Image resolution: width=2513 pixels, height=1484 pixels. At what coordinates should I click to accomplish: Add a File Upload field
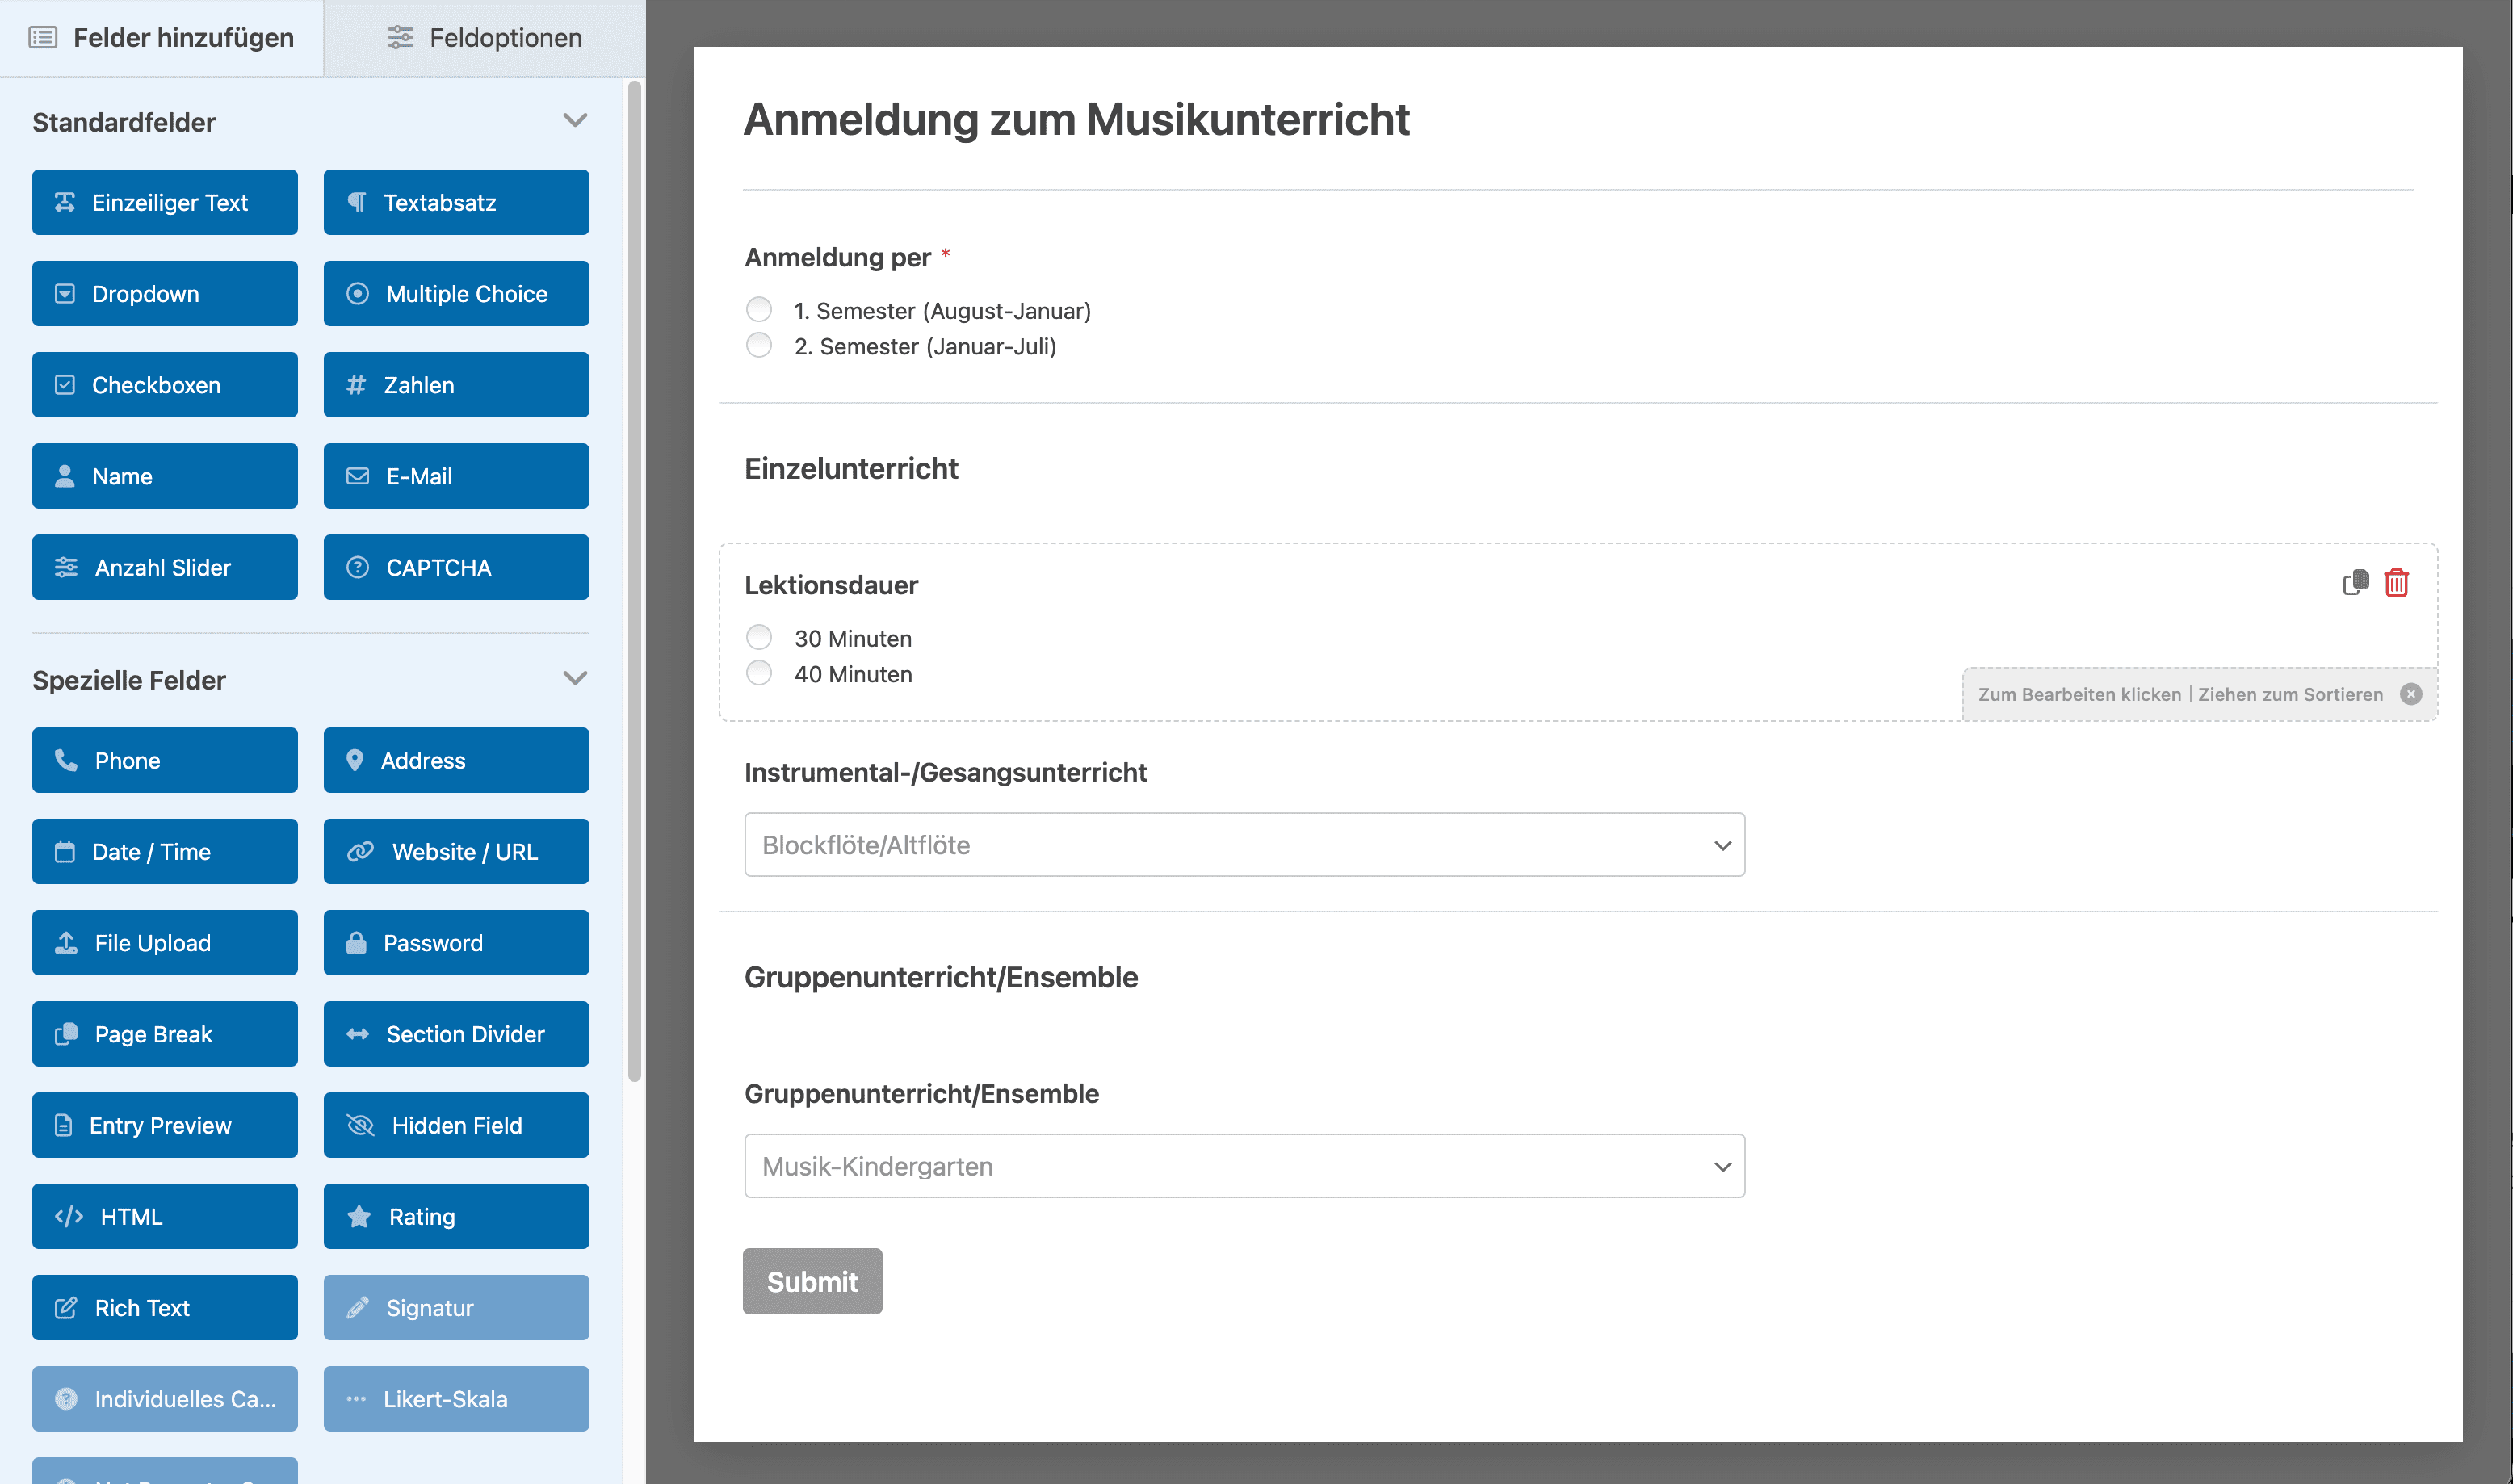[x=164, y=942]
